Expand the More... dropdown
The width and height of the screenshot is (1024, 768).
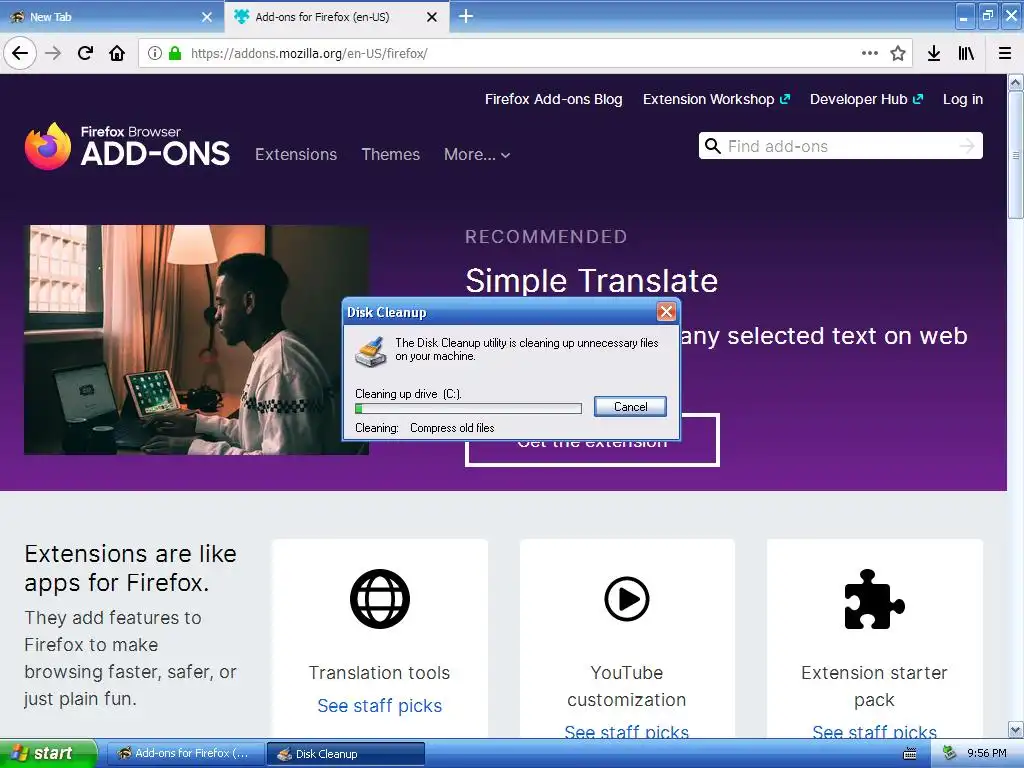coord(477,154)
